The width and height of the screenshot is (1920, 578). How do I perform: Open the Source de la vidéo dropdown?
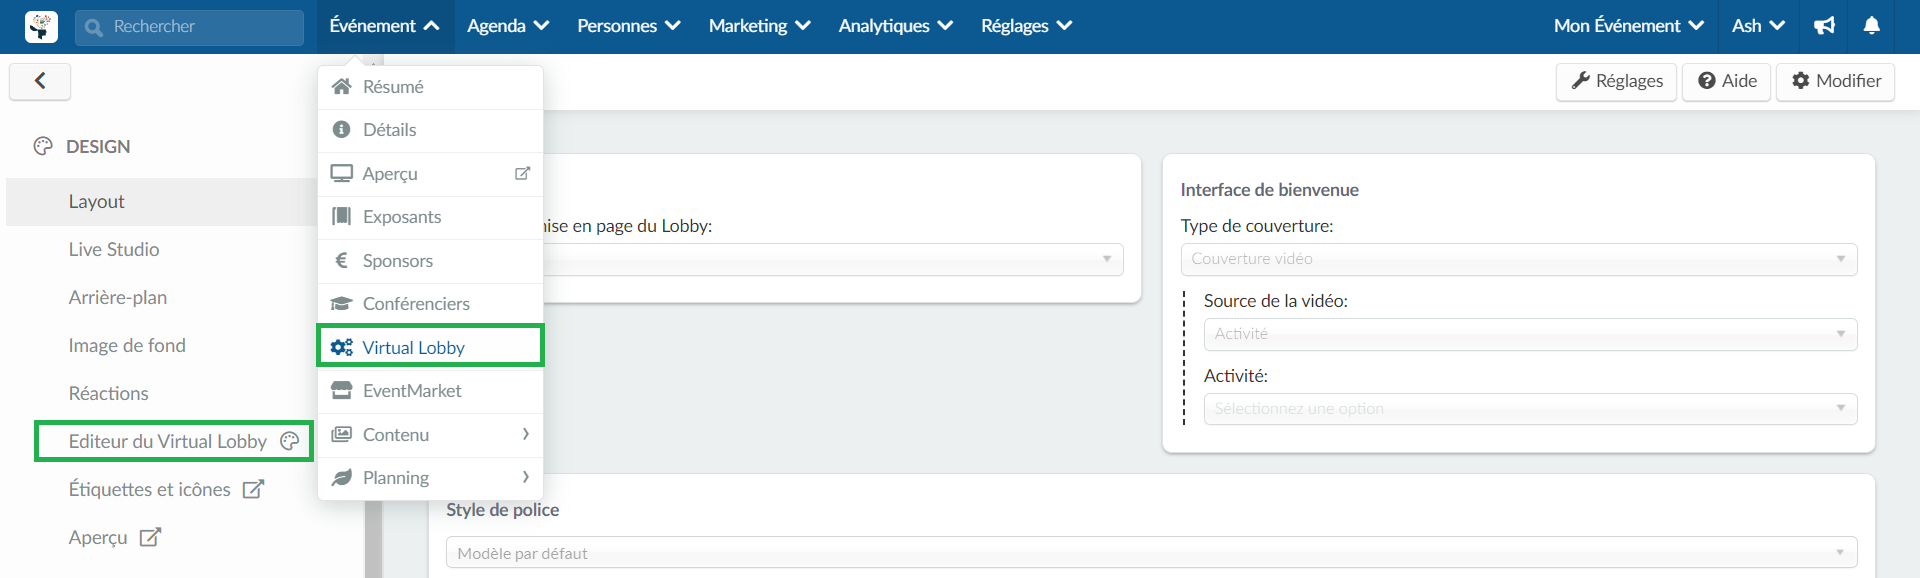click(x=1530, y=335)
